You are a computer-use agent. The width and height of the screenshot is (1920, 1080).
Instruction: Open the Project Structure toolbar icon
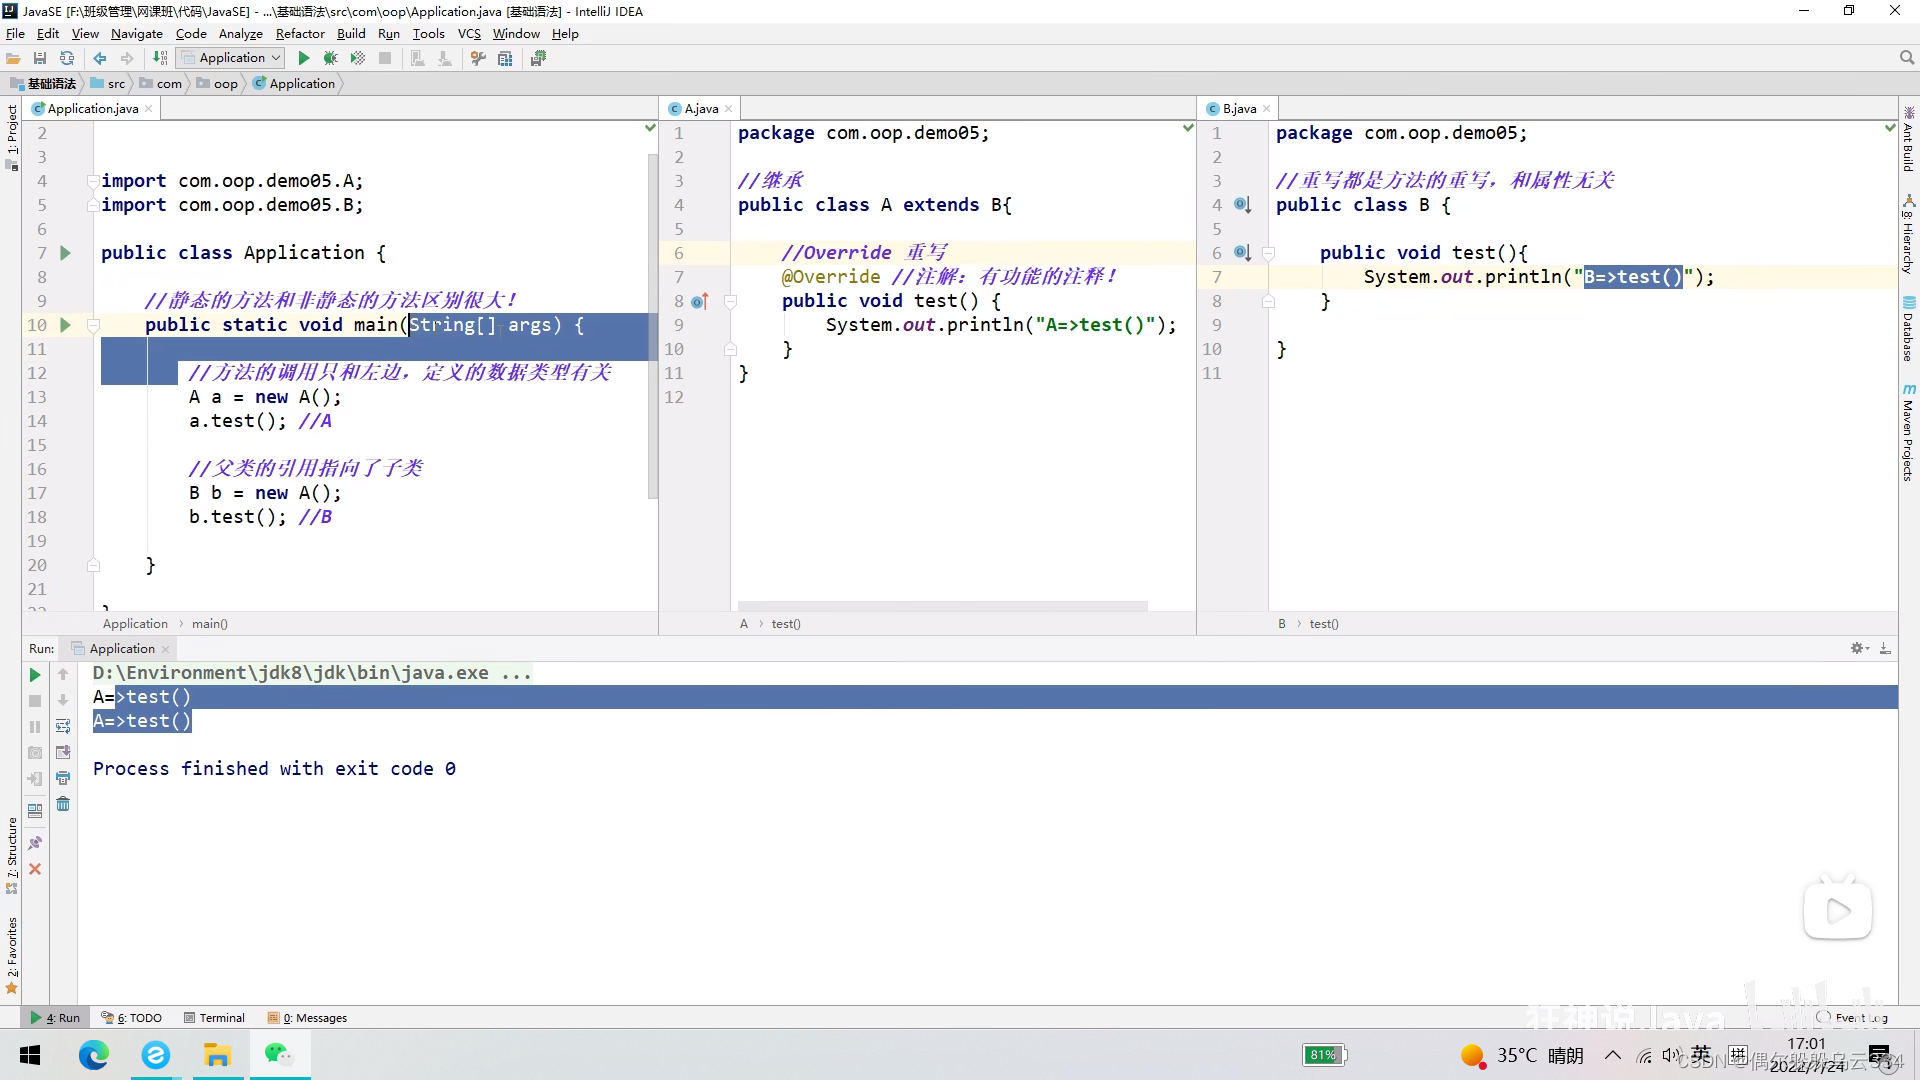505,58
